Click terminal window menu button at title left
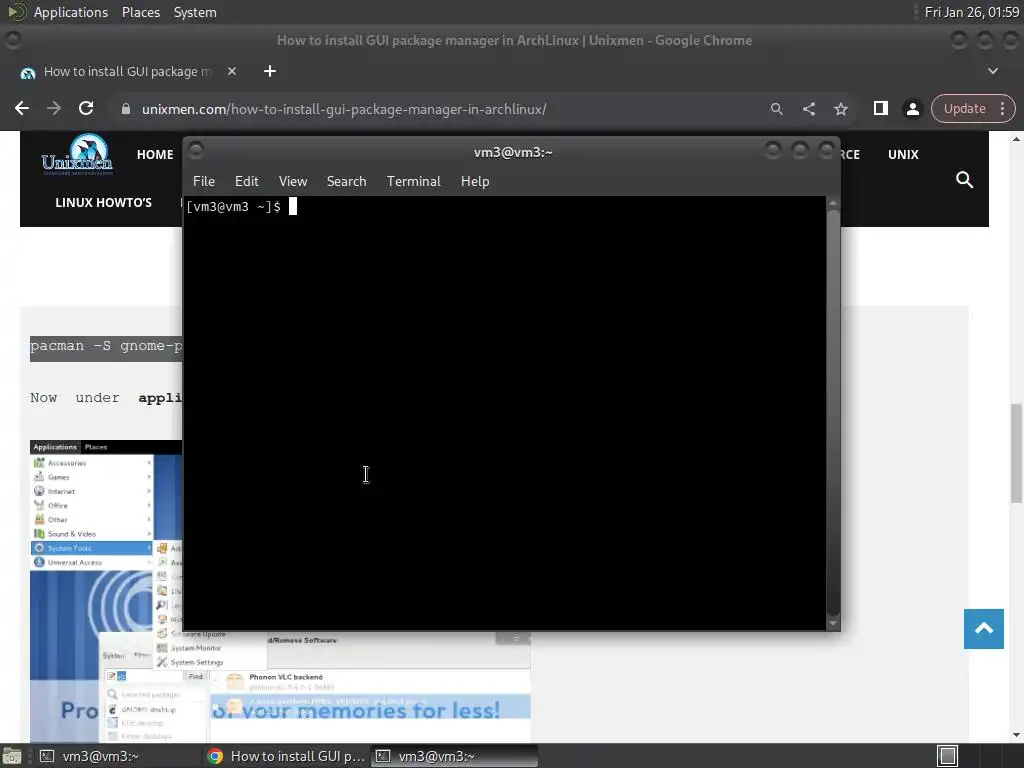 click(195, 151)
